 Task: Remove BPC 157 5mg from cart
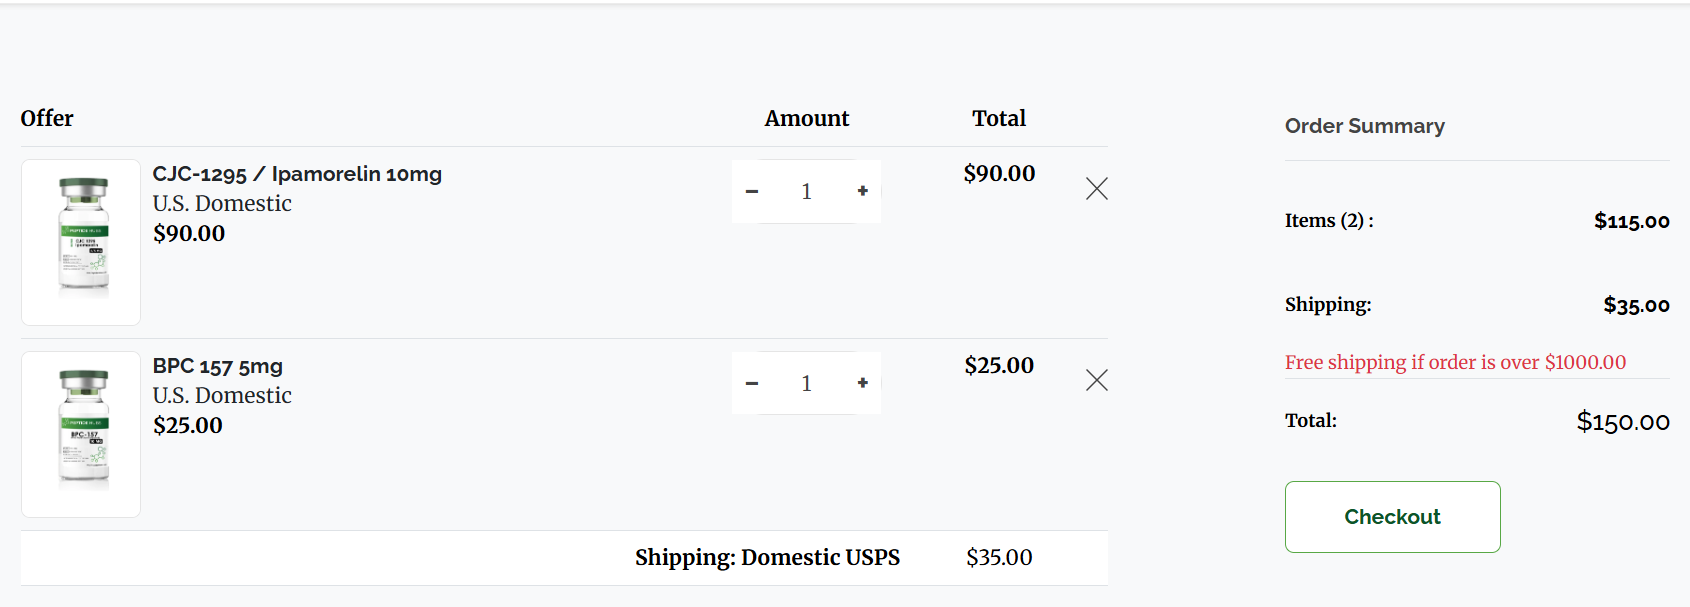(1097, 381)
